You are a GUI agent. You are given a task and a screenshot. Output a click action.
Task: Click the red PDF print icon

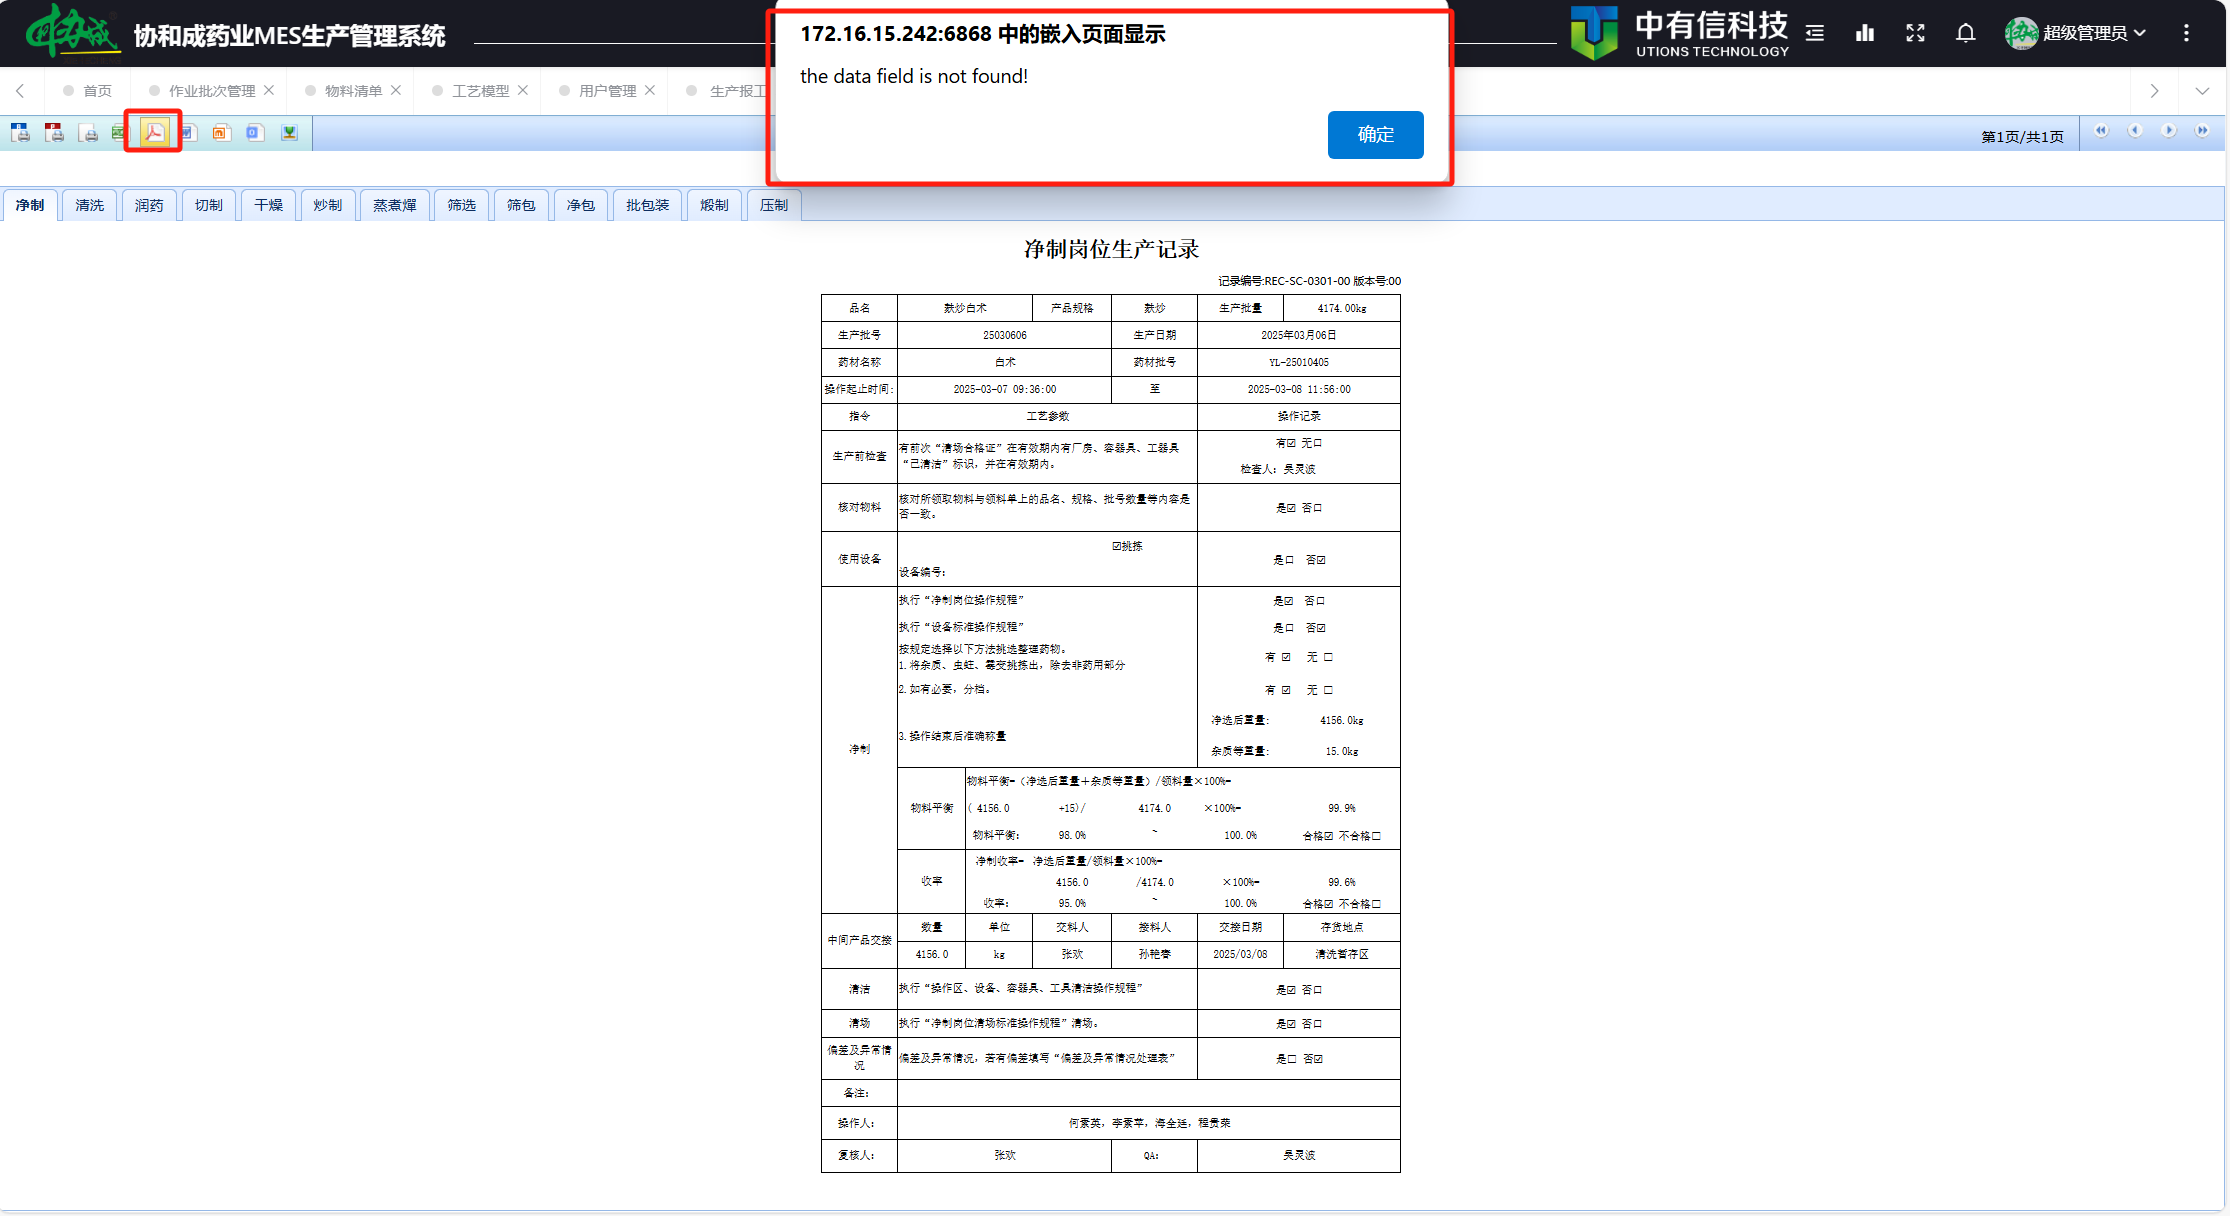click(x=54, y=132)
